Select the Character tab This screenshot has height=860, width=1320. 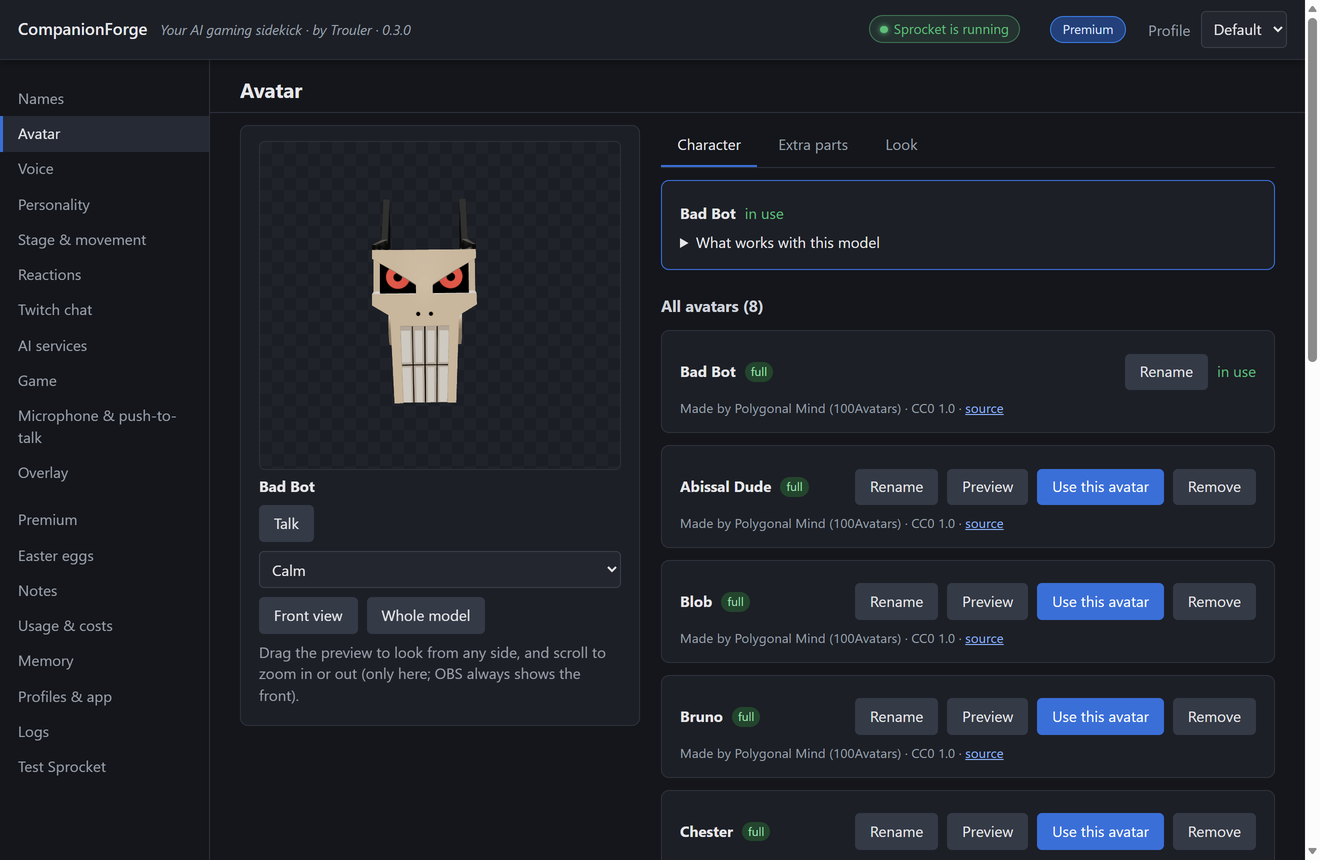[709, 145]
